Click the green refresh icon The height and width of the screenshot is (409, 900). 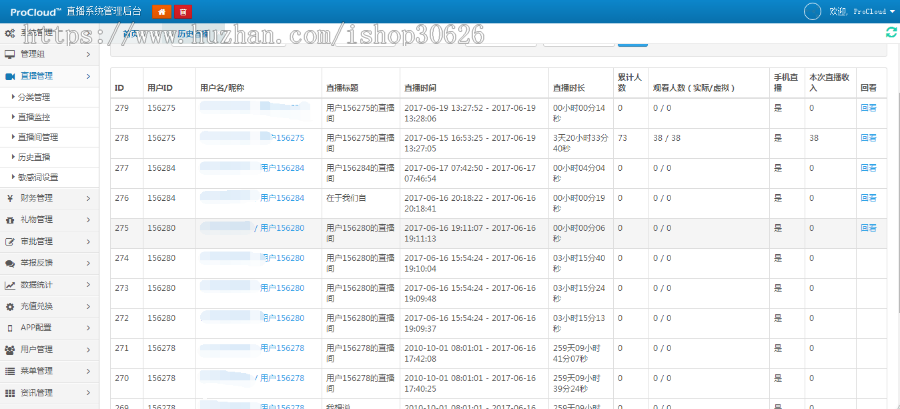click(x=890, y=33)
